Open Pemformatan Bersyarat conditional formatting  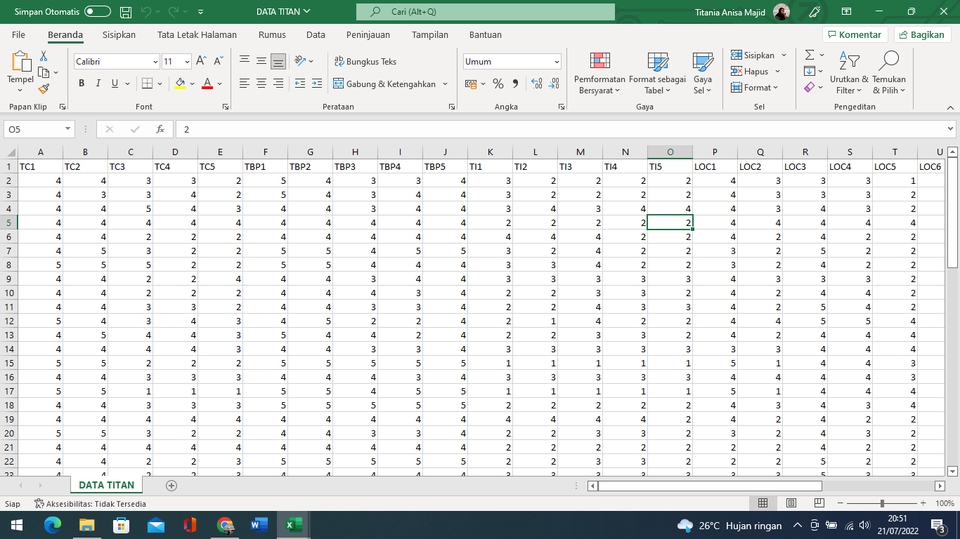coord(599,74)
